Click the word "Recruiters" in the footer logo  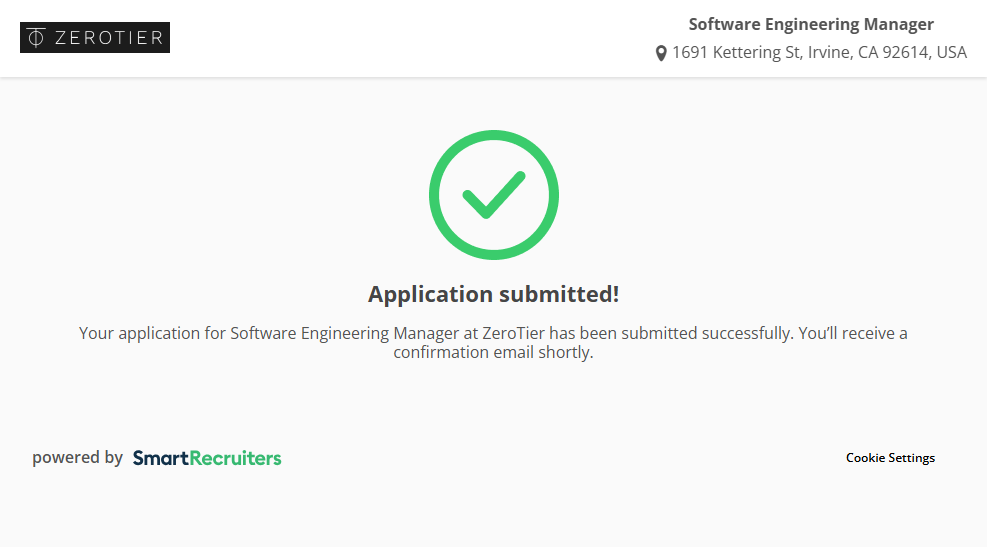(x=235, y=458)
